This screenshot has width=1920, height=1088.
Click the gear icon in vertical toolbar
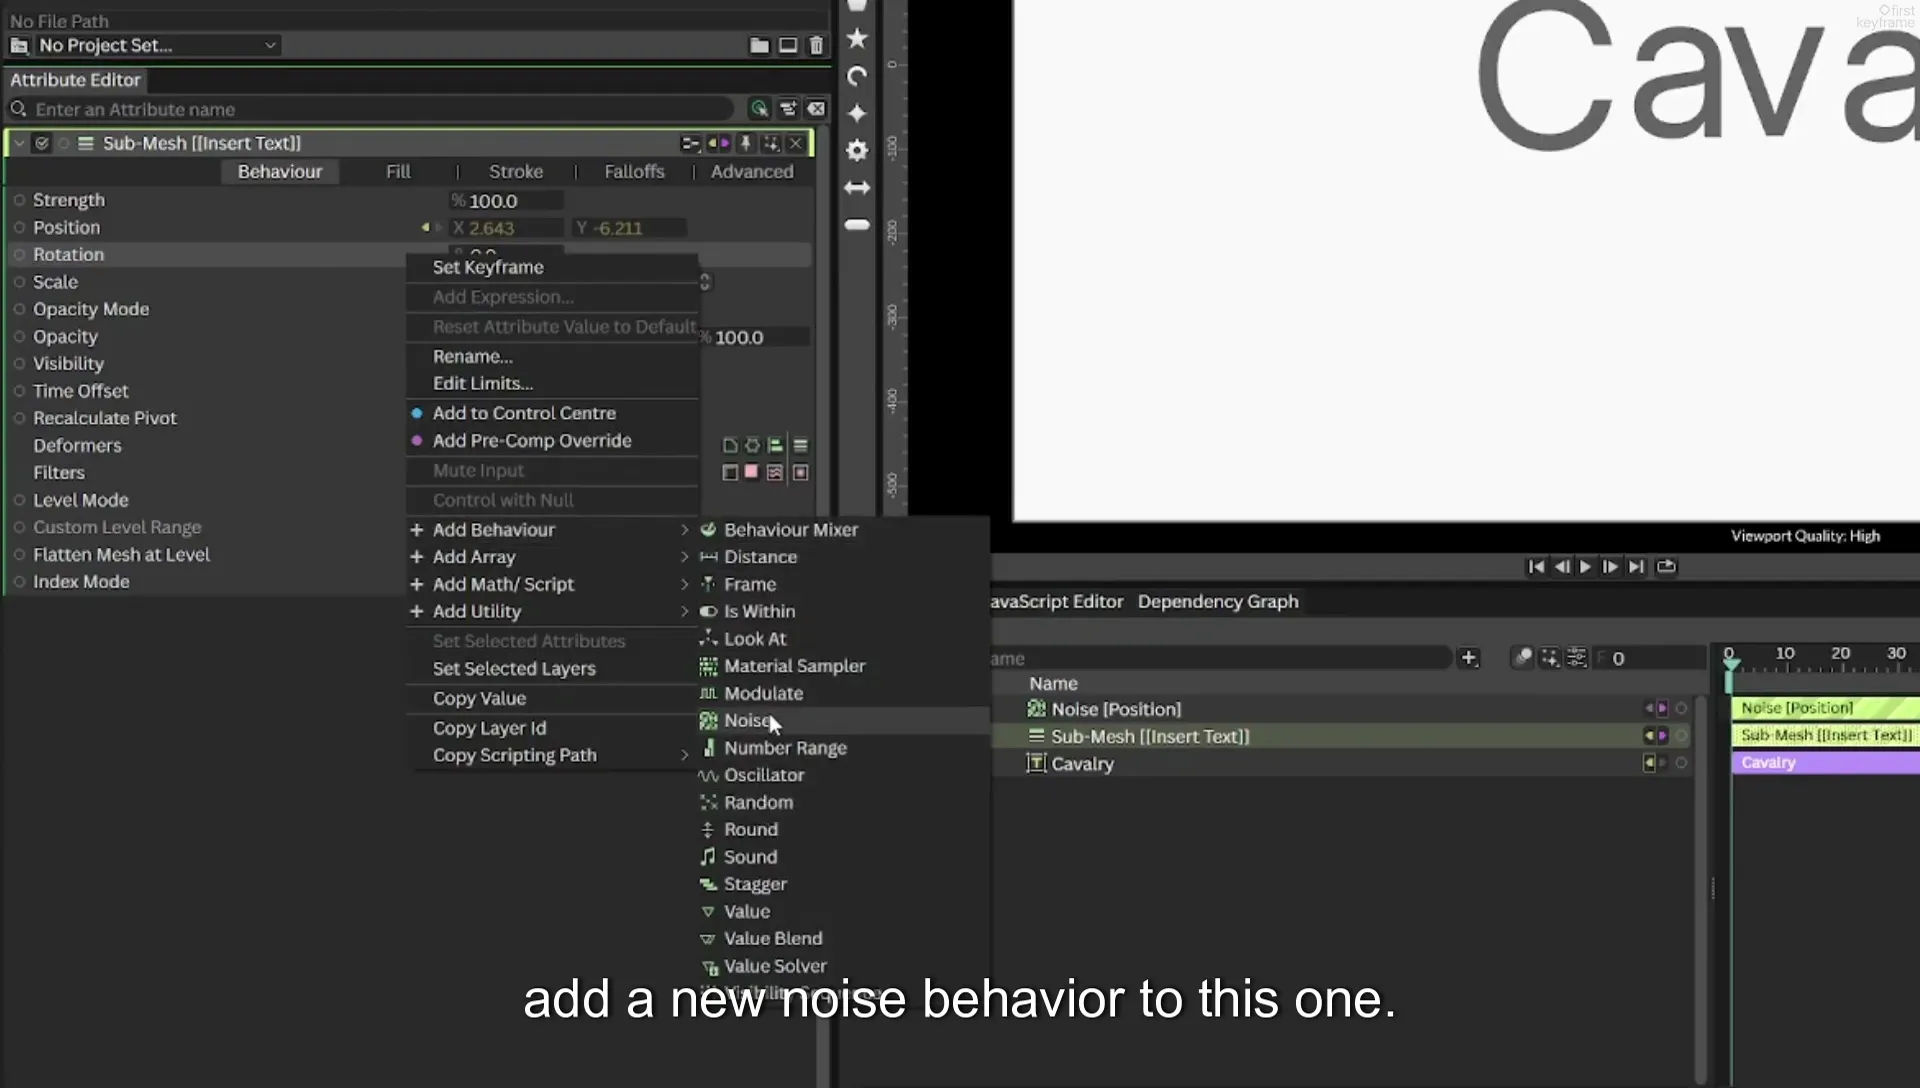[x=857, y=150]
